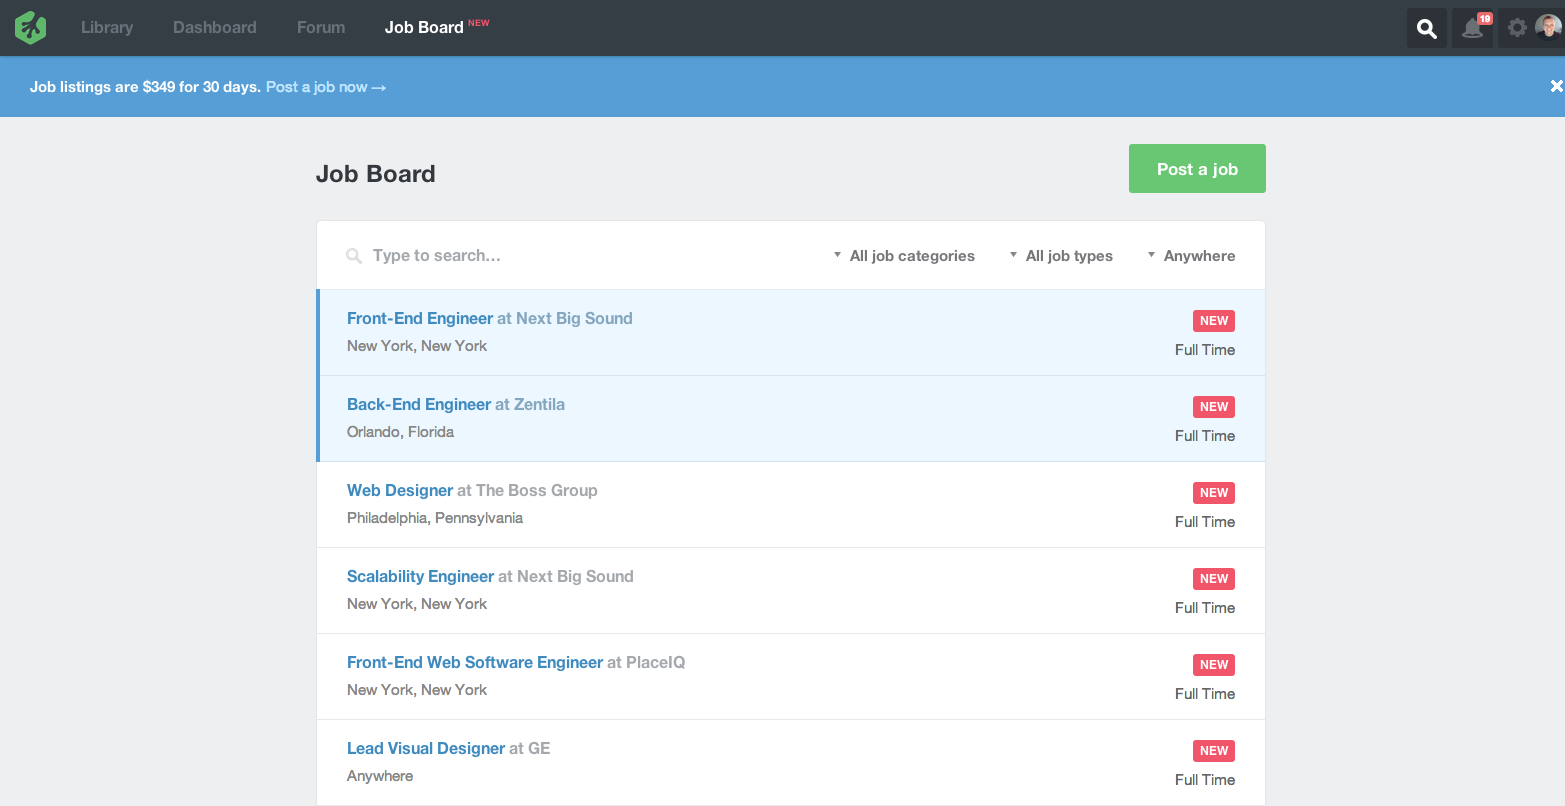Click the user profile avatar
1565x806 pixels.
click(1548, 27)
